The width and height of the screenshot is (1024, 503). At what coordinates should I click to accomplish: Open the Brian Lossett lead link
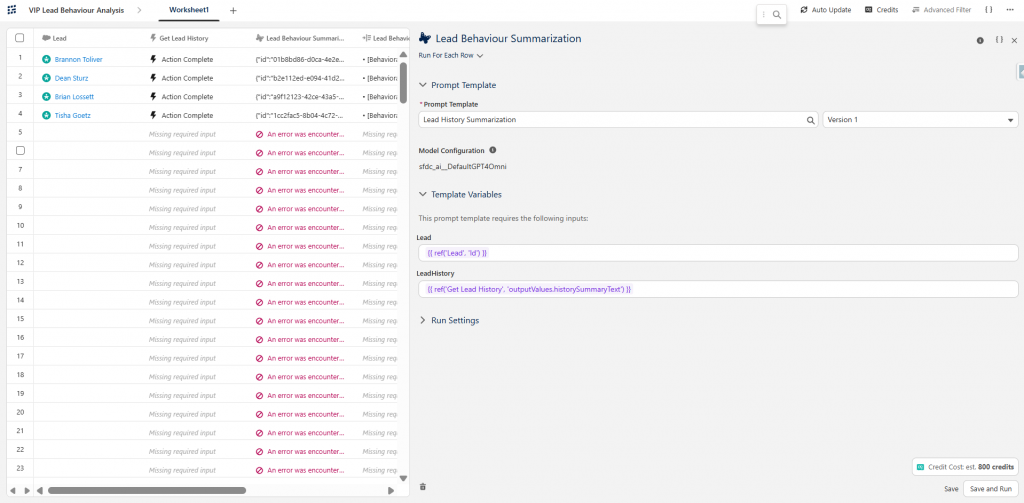click(74, 97)
